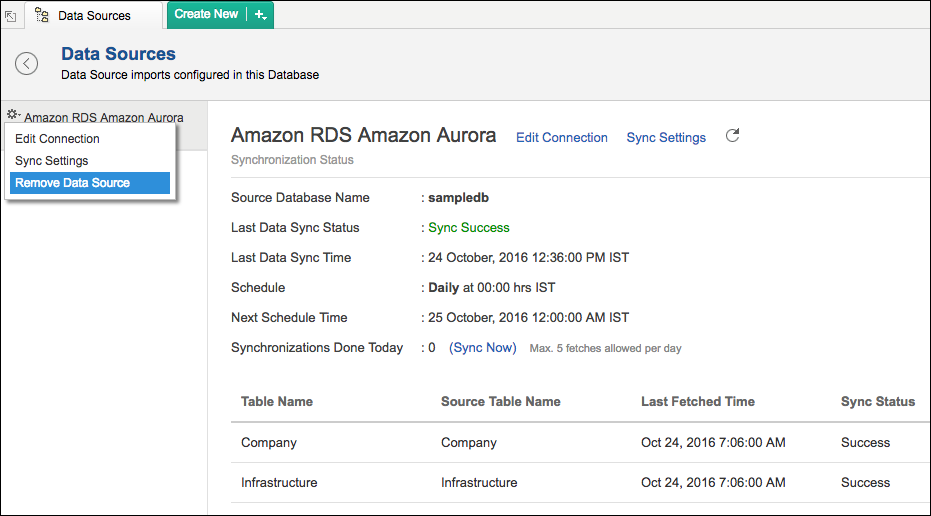Open the Sync Settings link in header
The width and height of the screenshot is (931, 516).
click(x=666, y=138)
